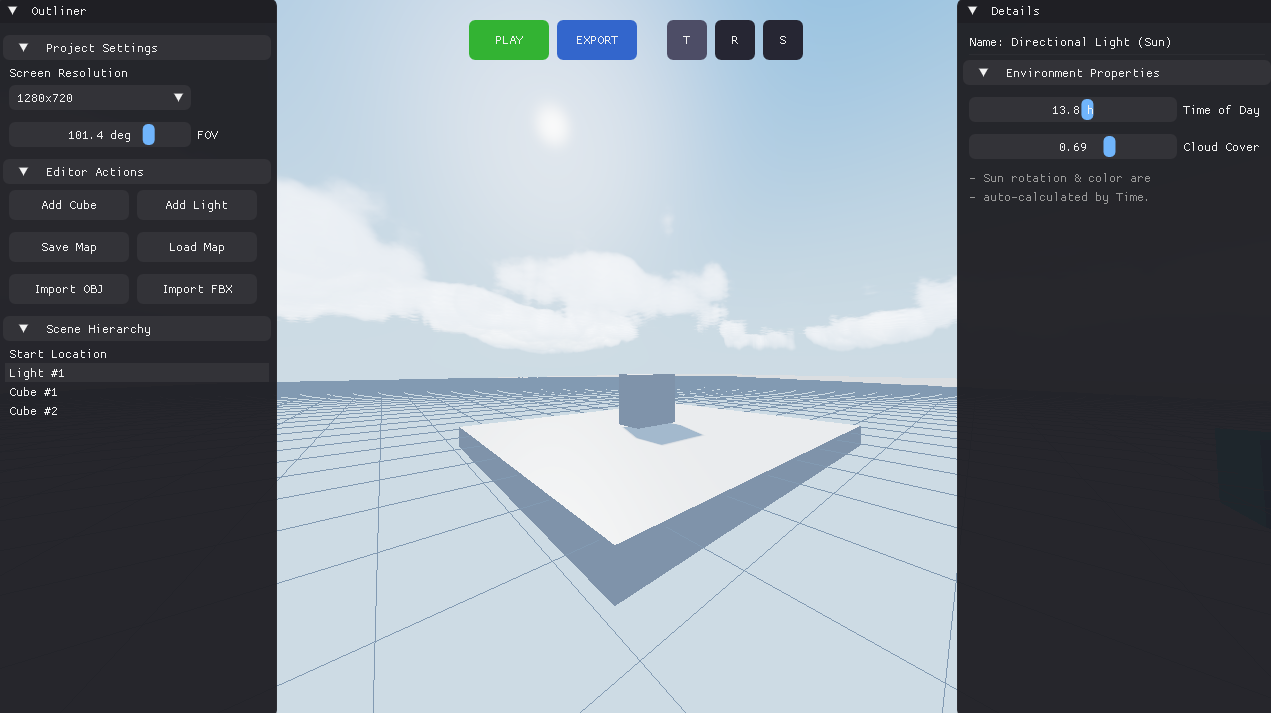Save the current map
The image size is (1271, 713).
point(68,246)
